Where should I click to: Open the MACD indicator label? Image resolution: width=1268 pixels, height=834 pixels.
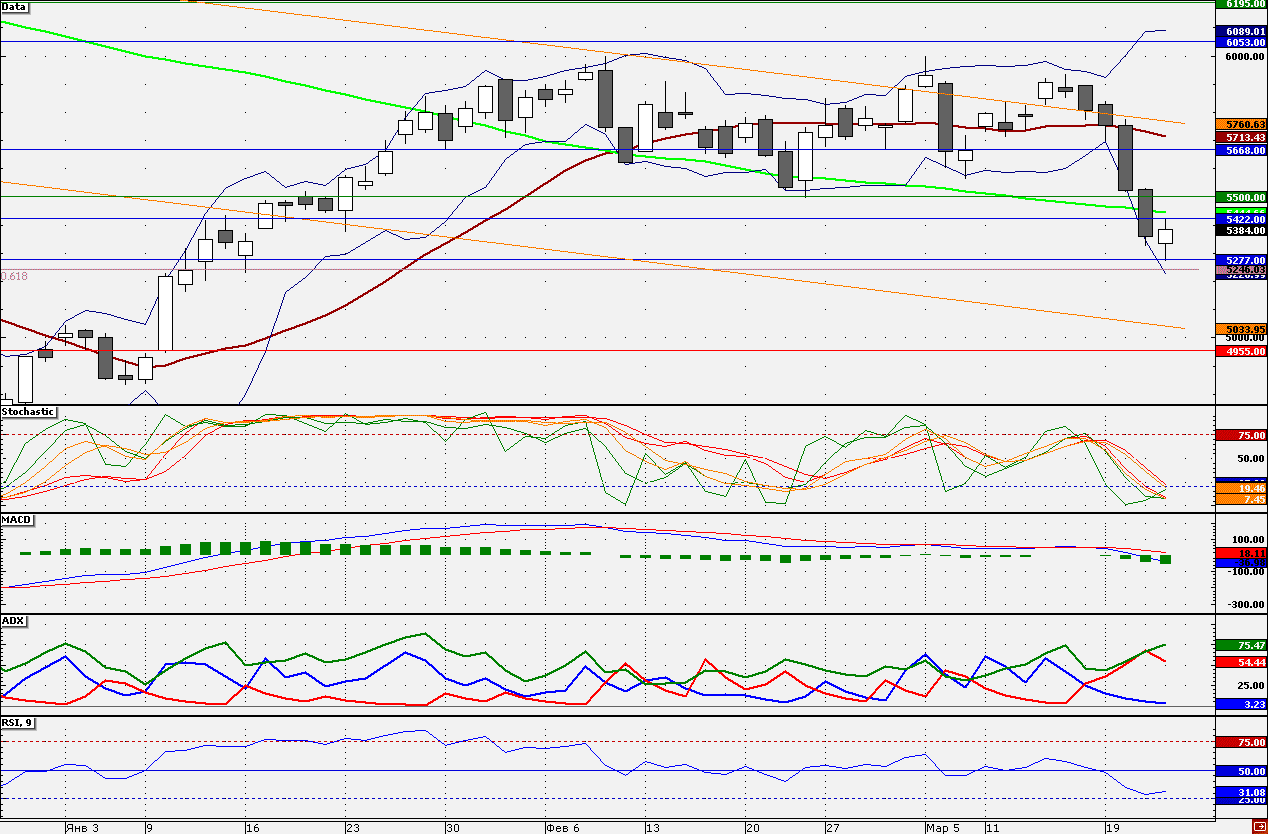15,519
